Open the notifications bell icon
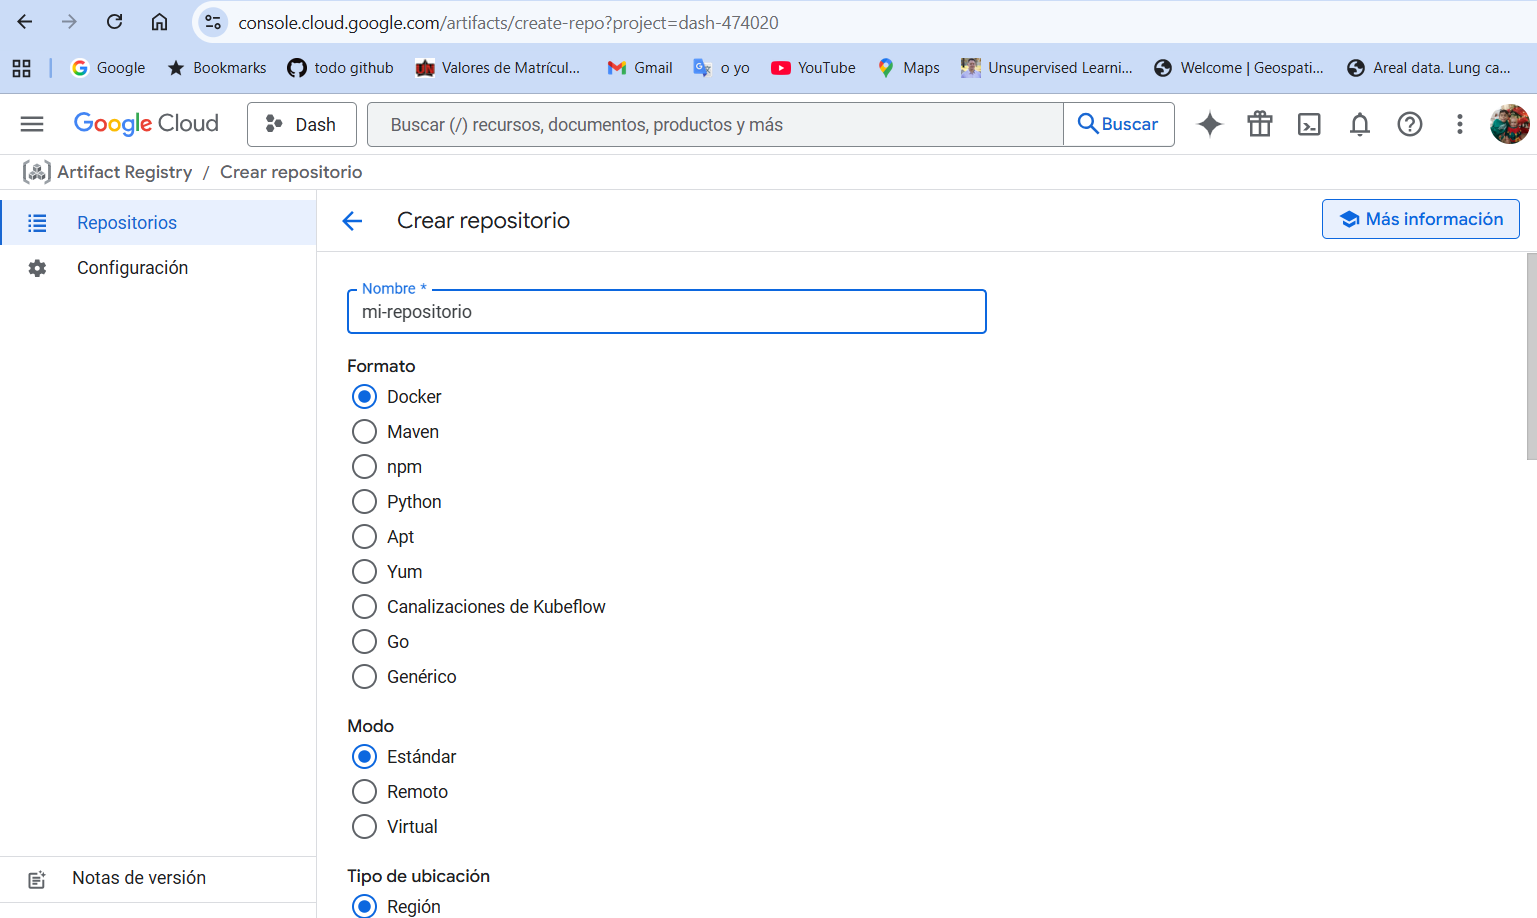Image resolution: width=1537 pixels, height=918 pixels. click(1360, 124)
